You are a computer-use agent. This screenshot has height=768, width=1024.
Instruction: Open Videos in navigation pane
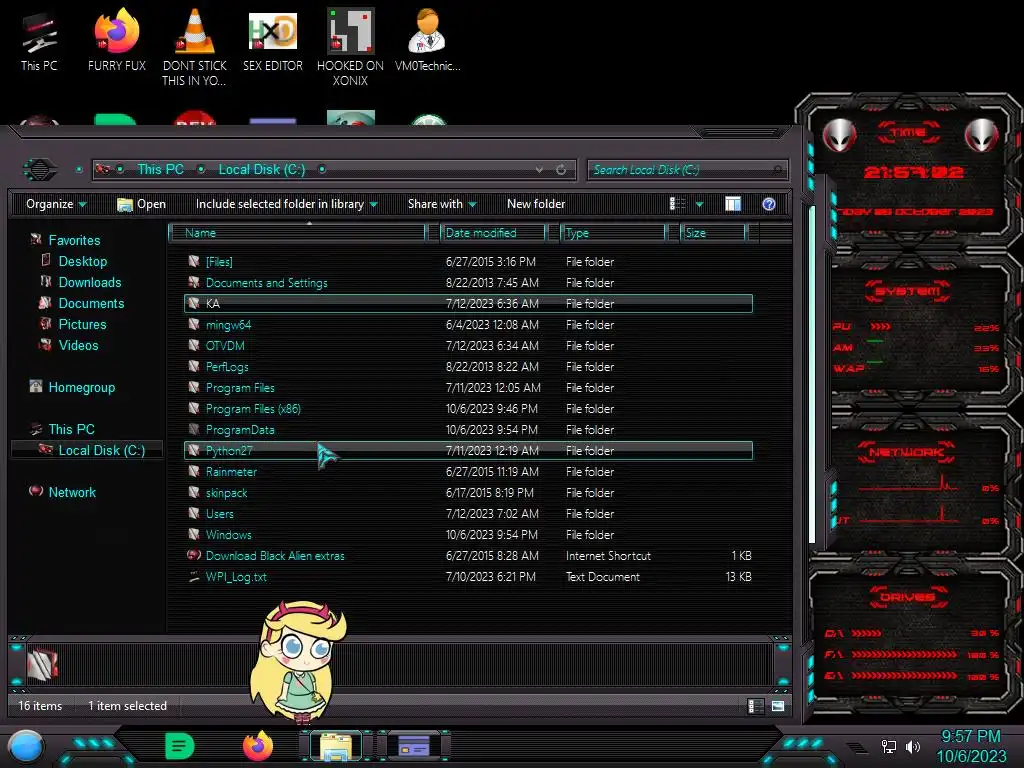pyautogui.click(x=78, y=345)
